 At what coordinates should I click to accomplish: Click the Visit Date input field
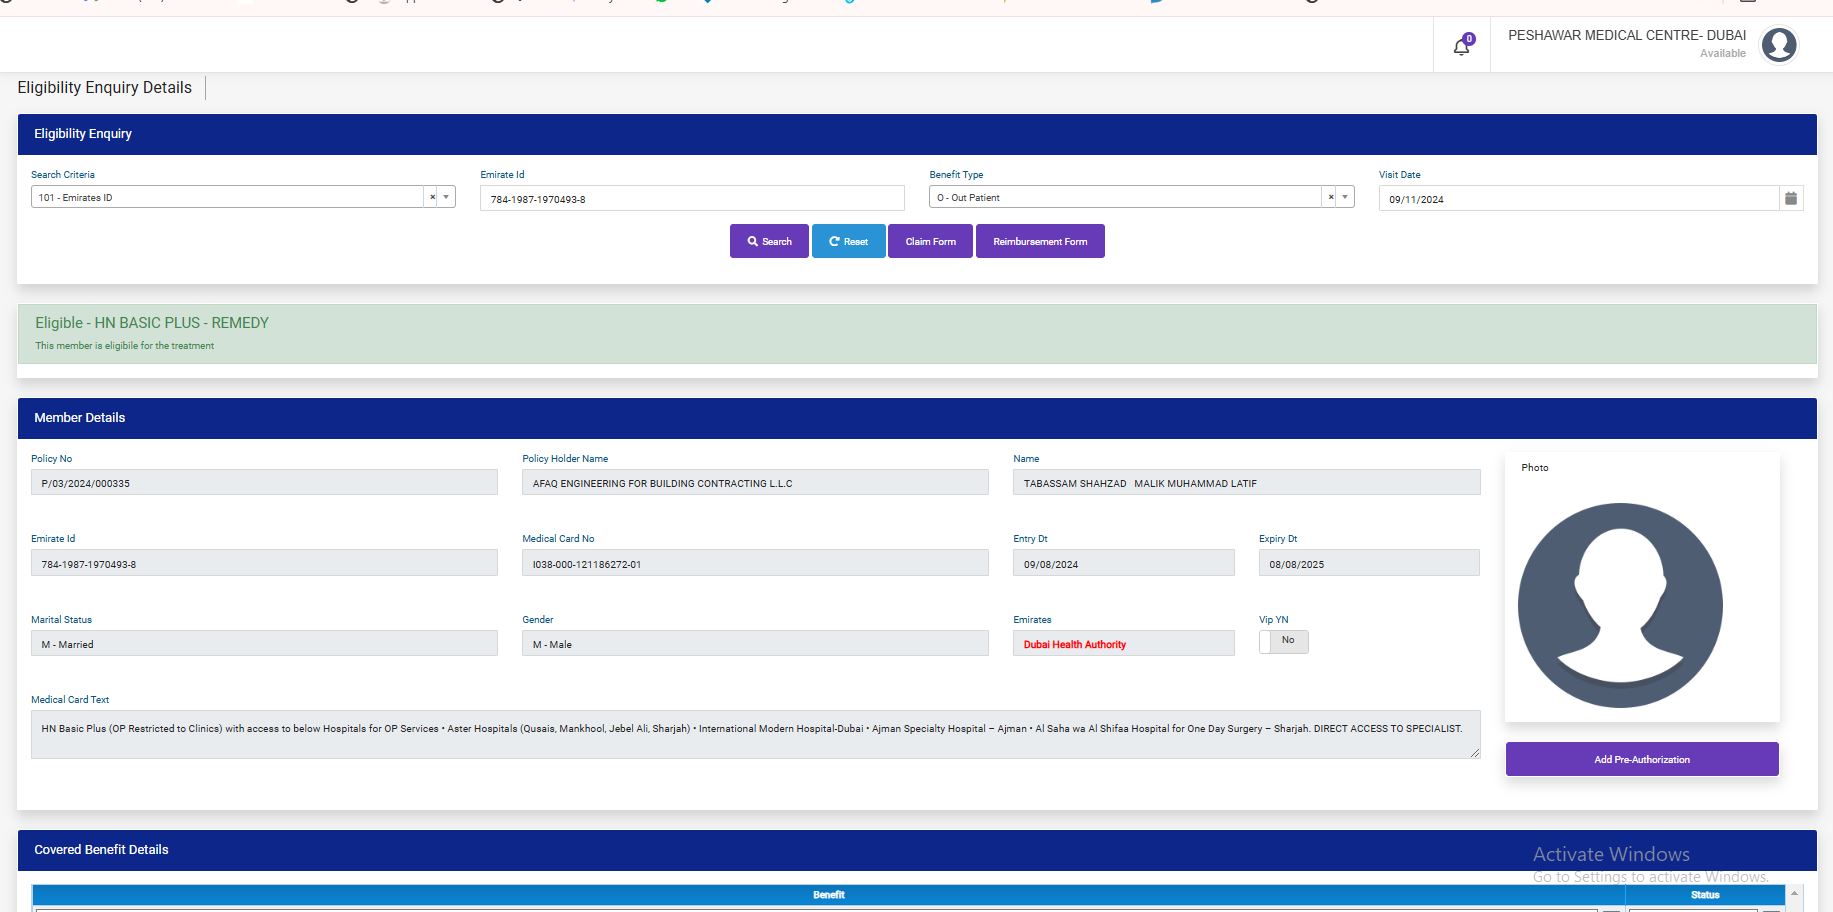(x=1577, y=199)
